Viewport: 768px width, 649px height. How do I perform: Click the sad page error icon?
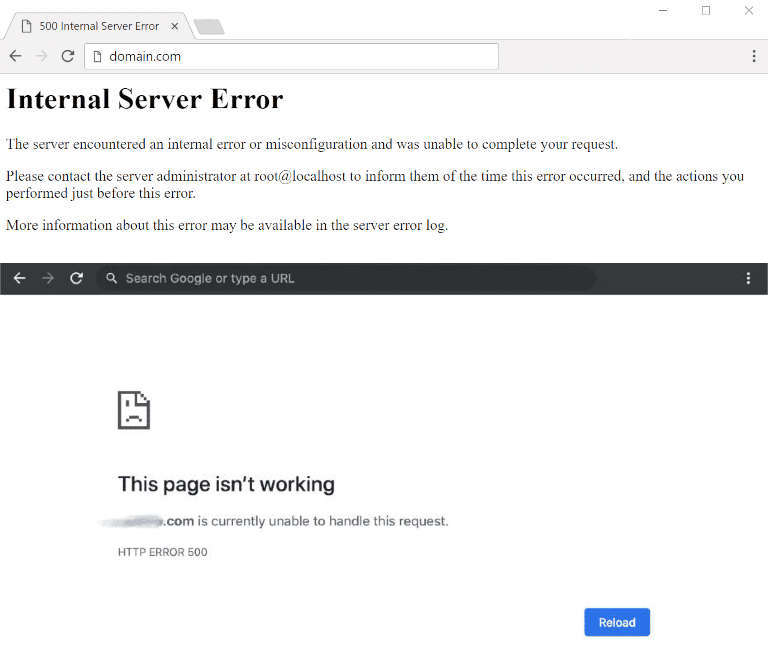[134, 410]
